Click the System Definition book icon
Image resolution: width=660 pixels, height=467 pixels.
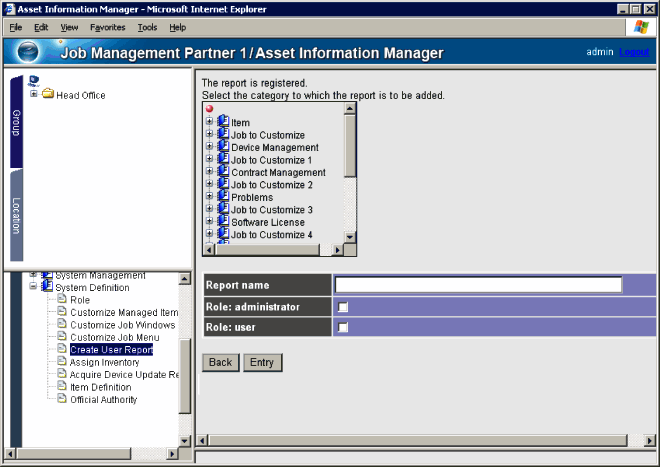coord(47,286)
